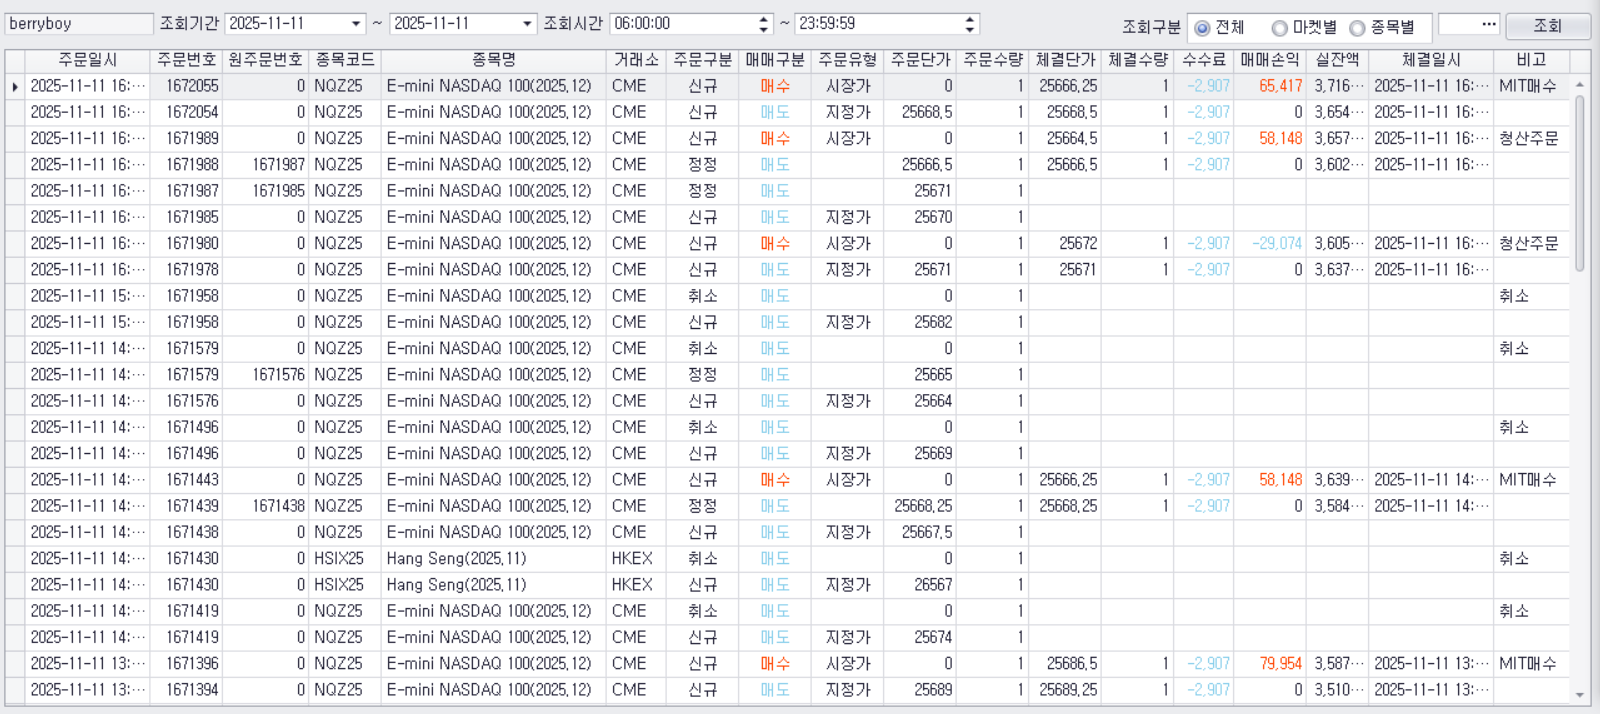This screenshot has height=714, width=1600.
Task: Click order price 25664 cell
Action: coord(921,401)
